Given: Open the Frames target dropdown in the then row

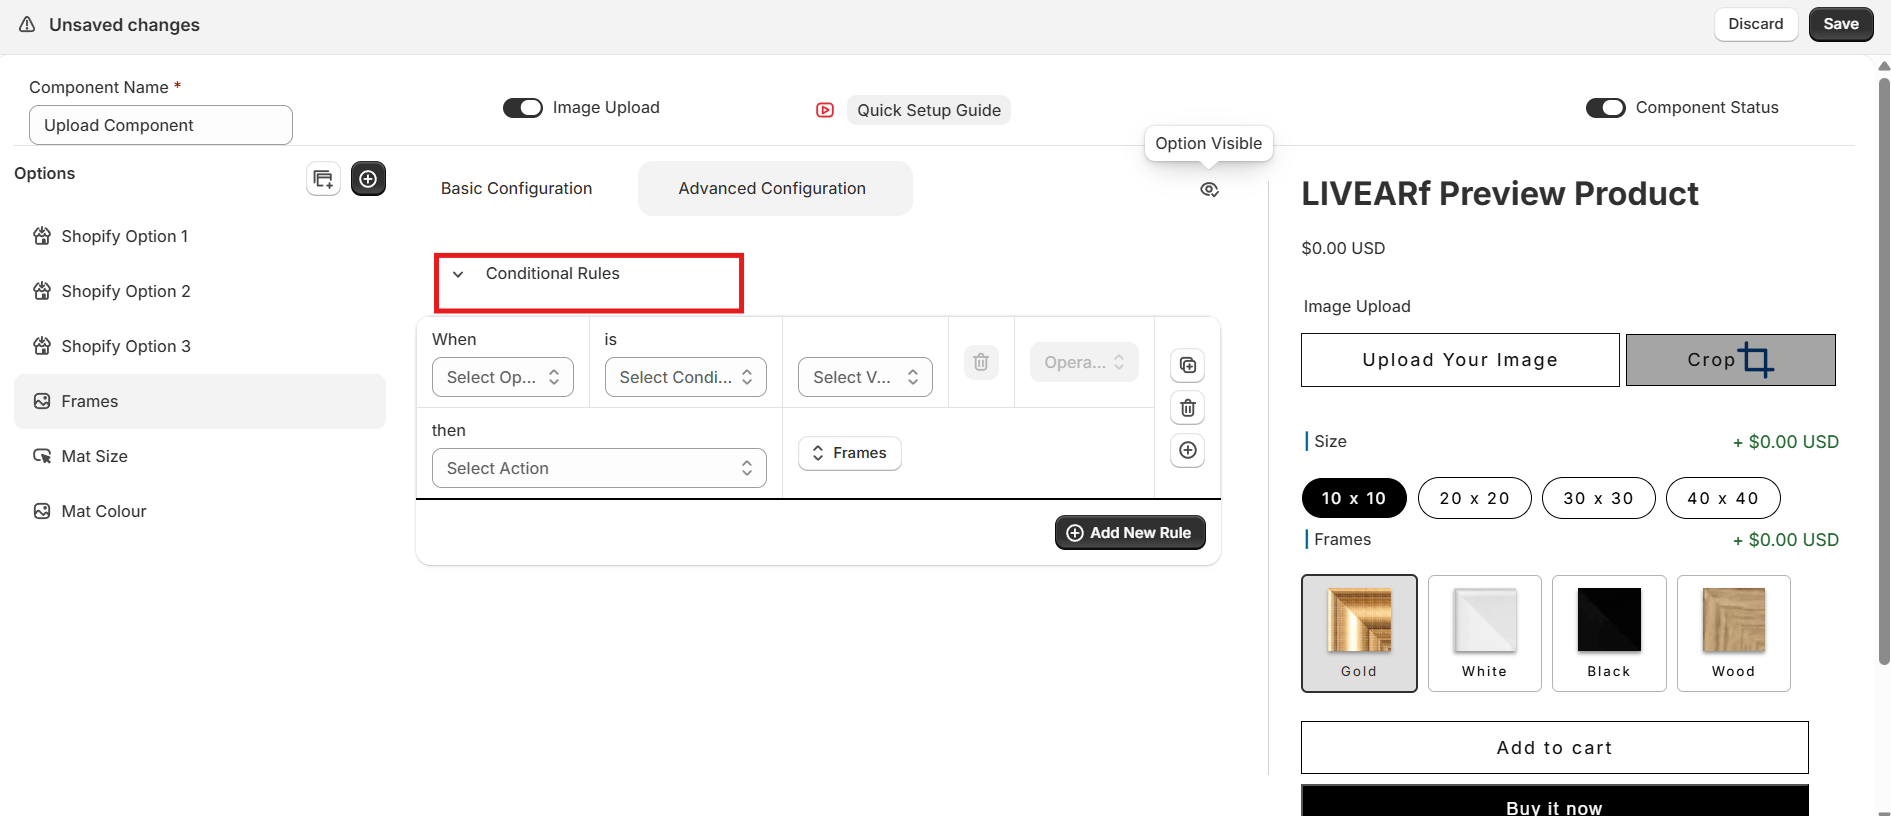Looking at the screenshot, I should (850, 453).
